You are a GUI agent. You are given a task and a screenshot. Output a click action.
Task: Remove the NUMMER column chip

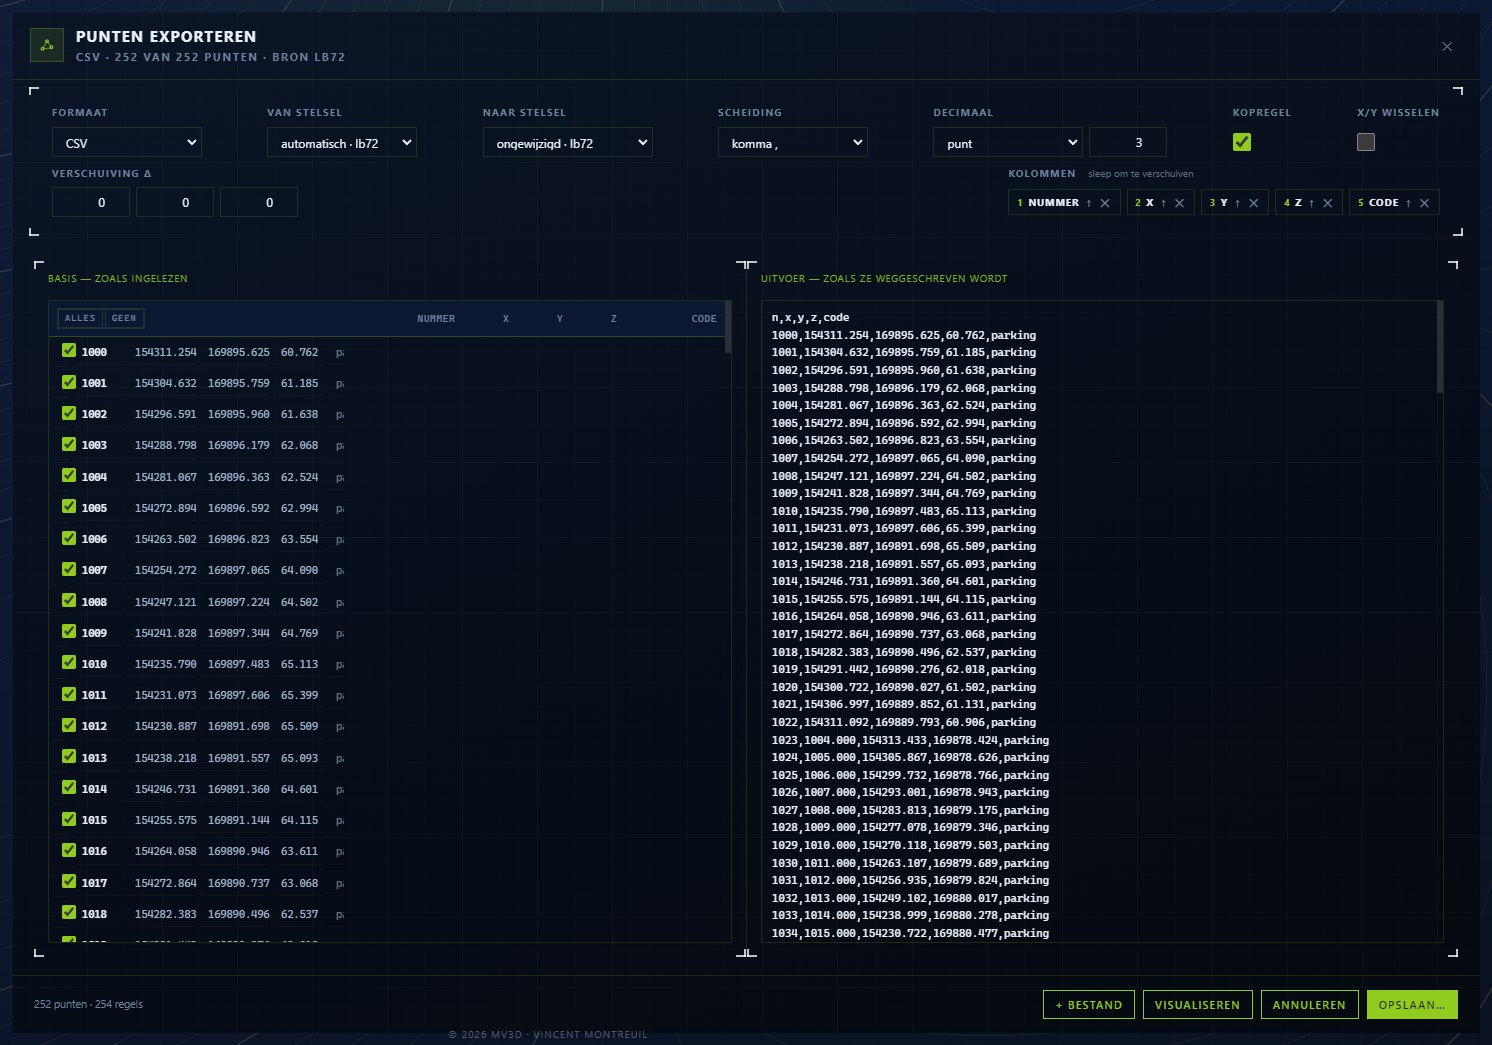(1105, 203)
